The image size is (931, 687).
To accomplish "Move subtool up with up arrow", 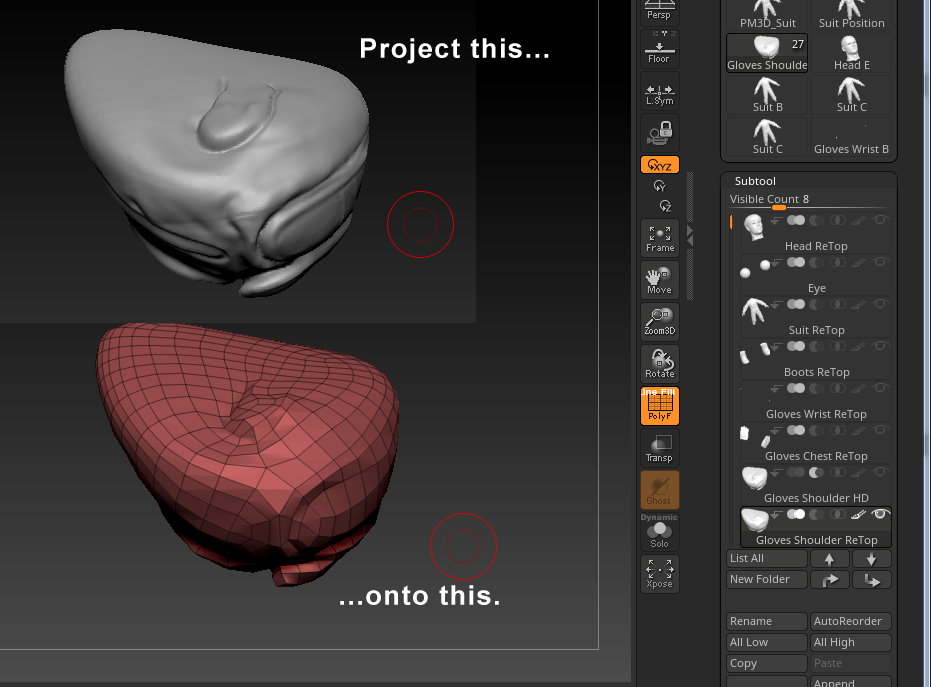I will 829,559.
